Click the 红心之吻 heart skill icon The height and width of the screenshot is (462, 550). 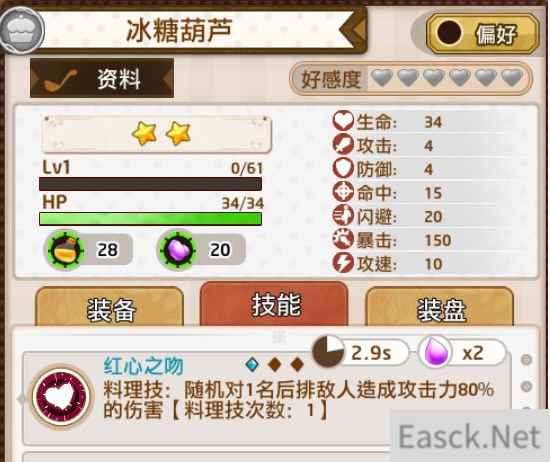62,396
